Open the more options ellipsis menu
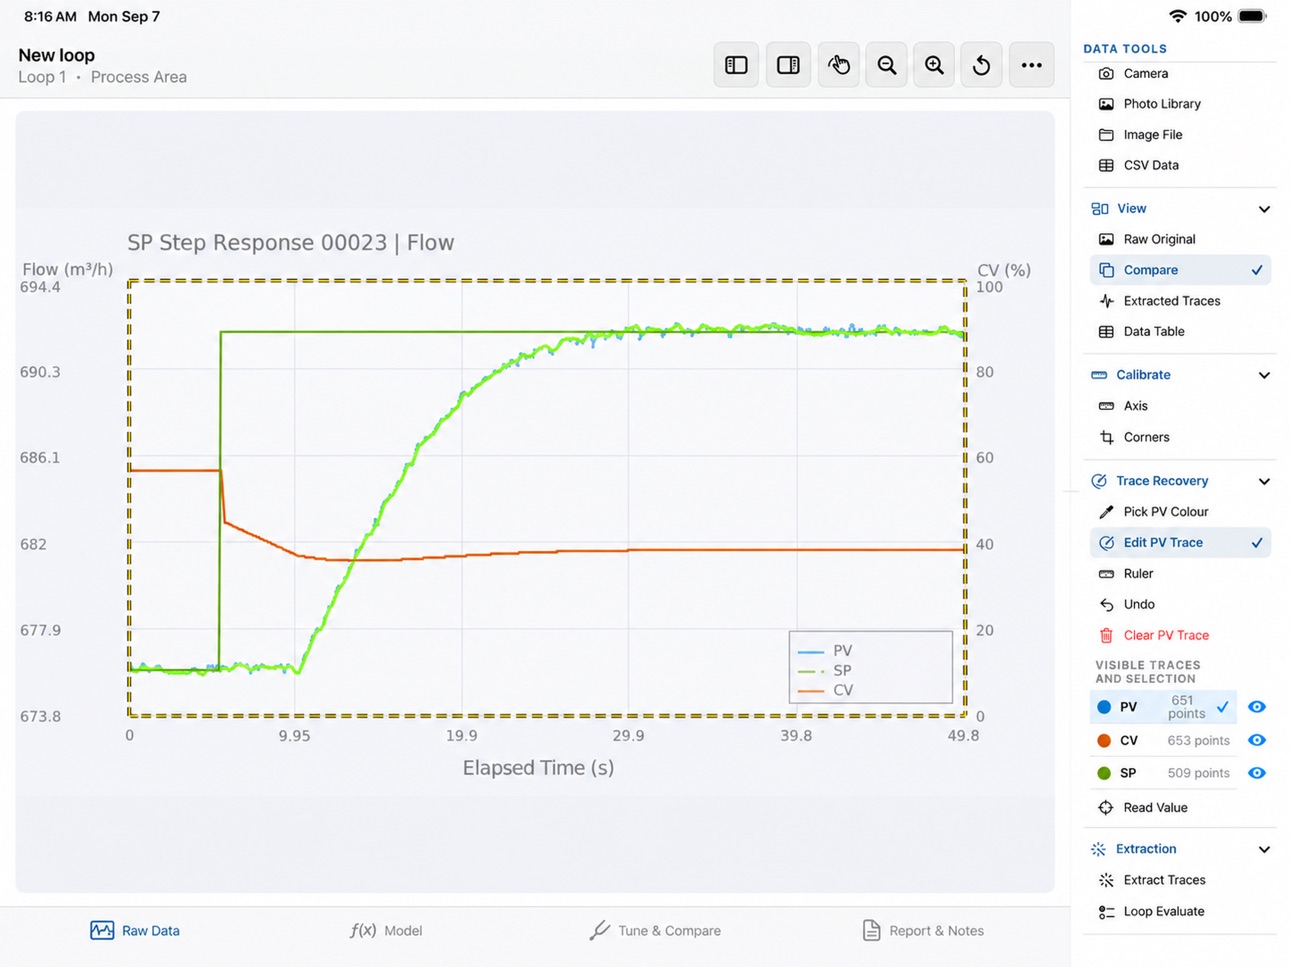 coord(1031,65)
